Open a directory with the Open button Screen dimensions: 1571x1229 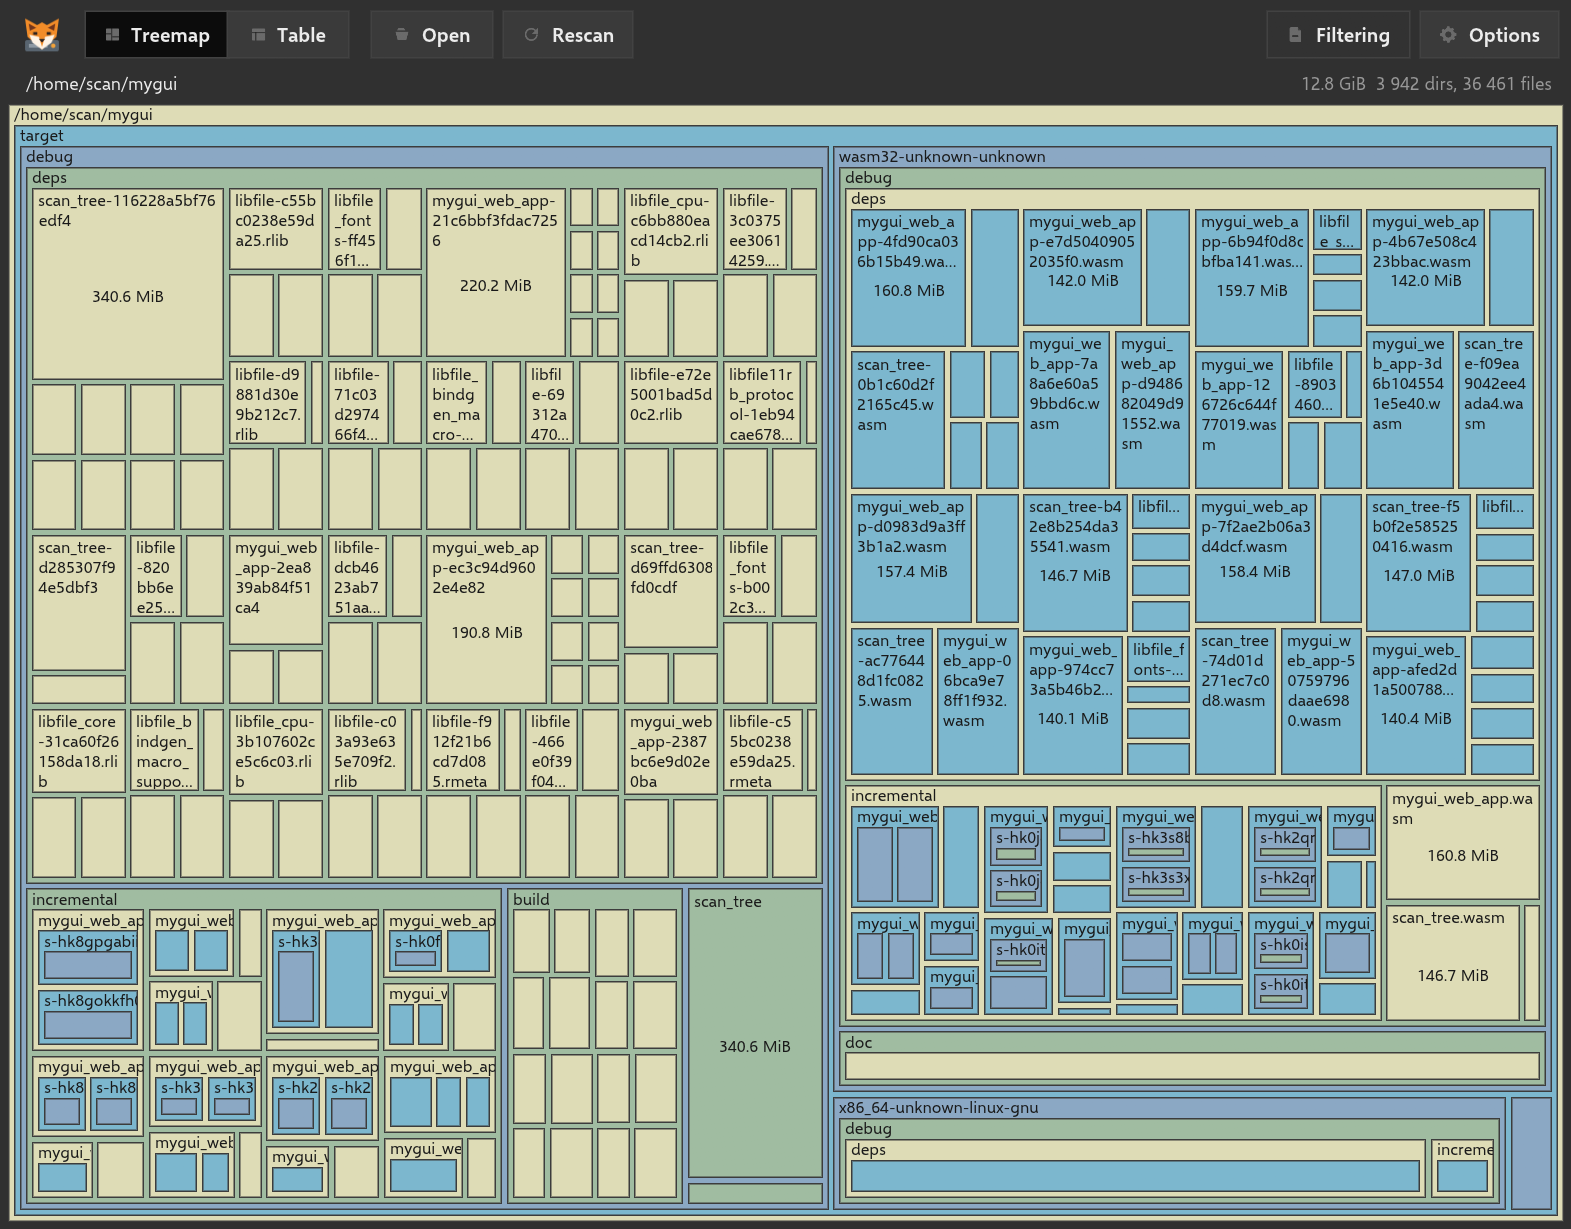[x=432, y=35]
